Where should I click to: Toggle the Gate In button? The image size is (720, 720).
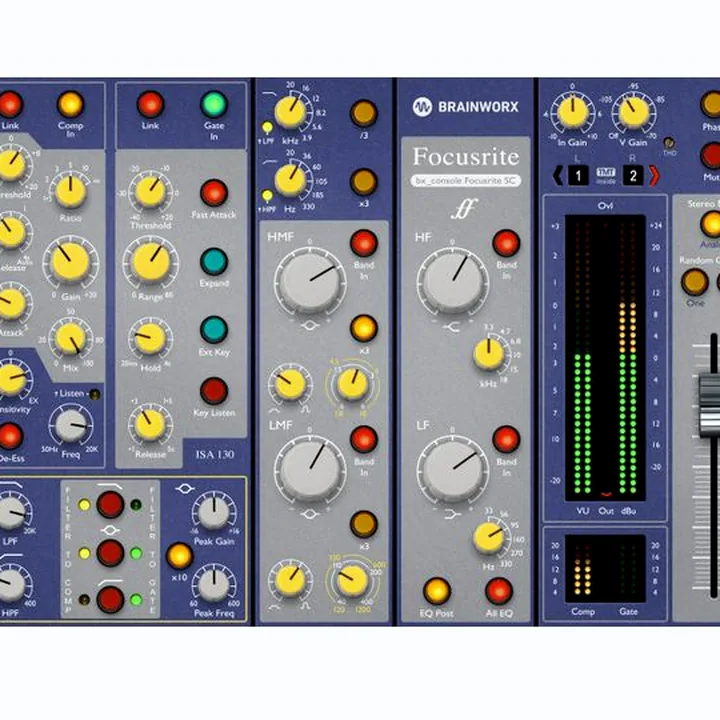pos(214,104)
